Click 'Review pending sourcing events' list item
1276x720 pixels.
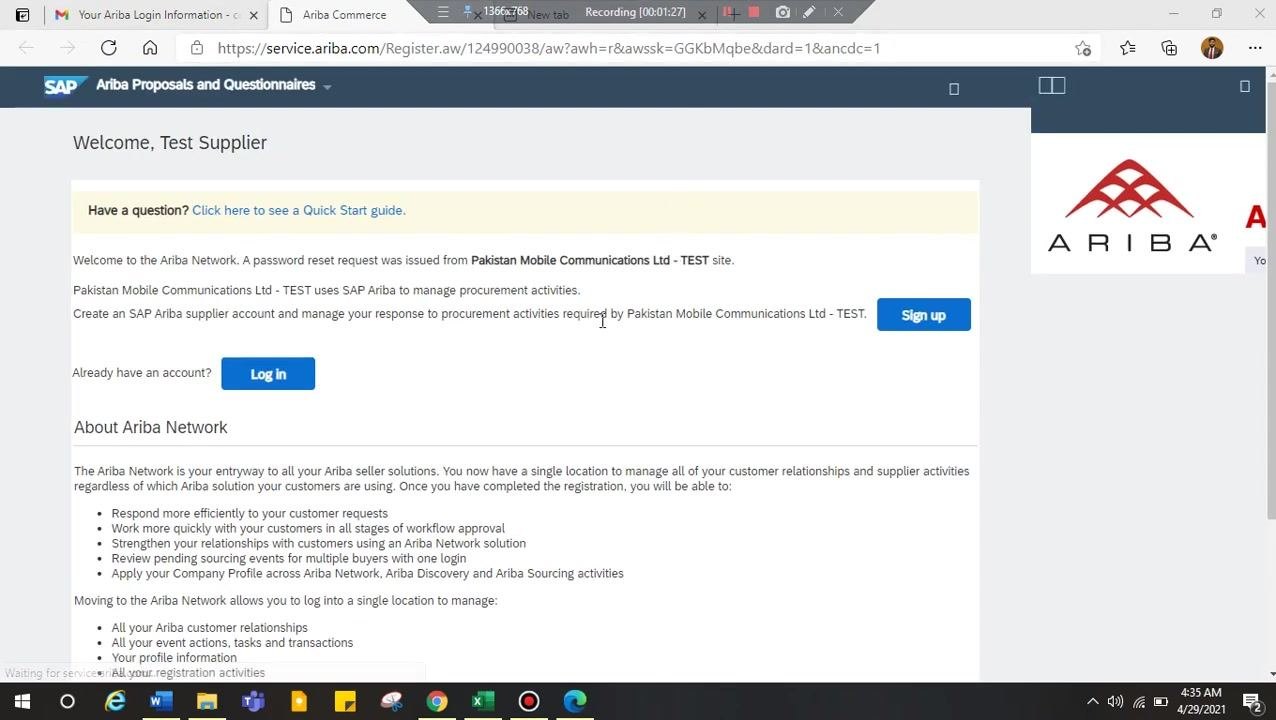tap(289, 558)
